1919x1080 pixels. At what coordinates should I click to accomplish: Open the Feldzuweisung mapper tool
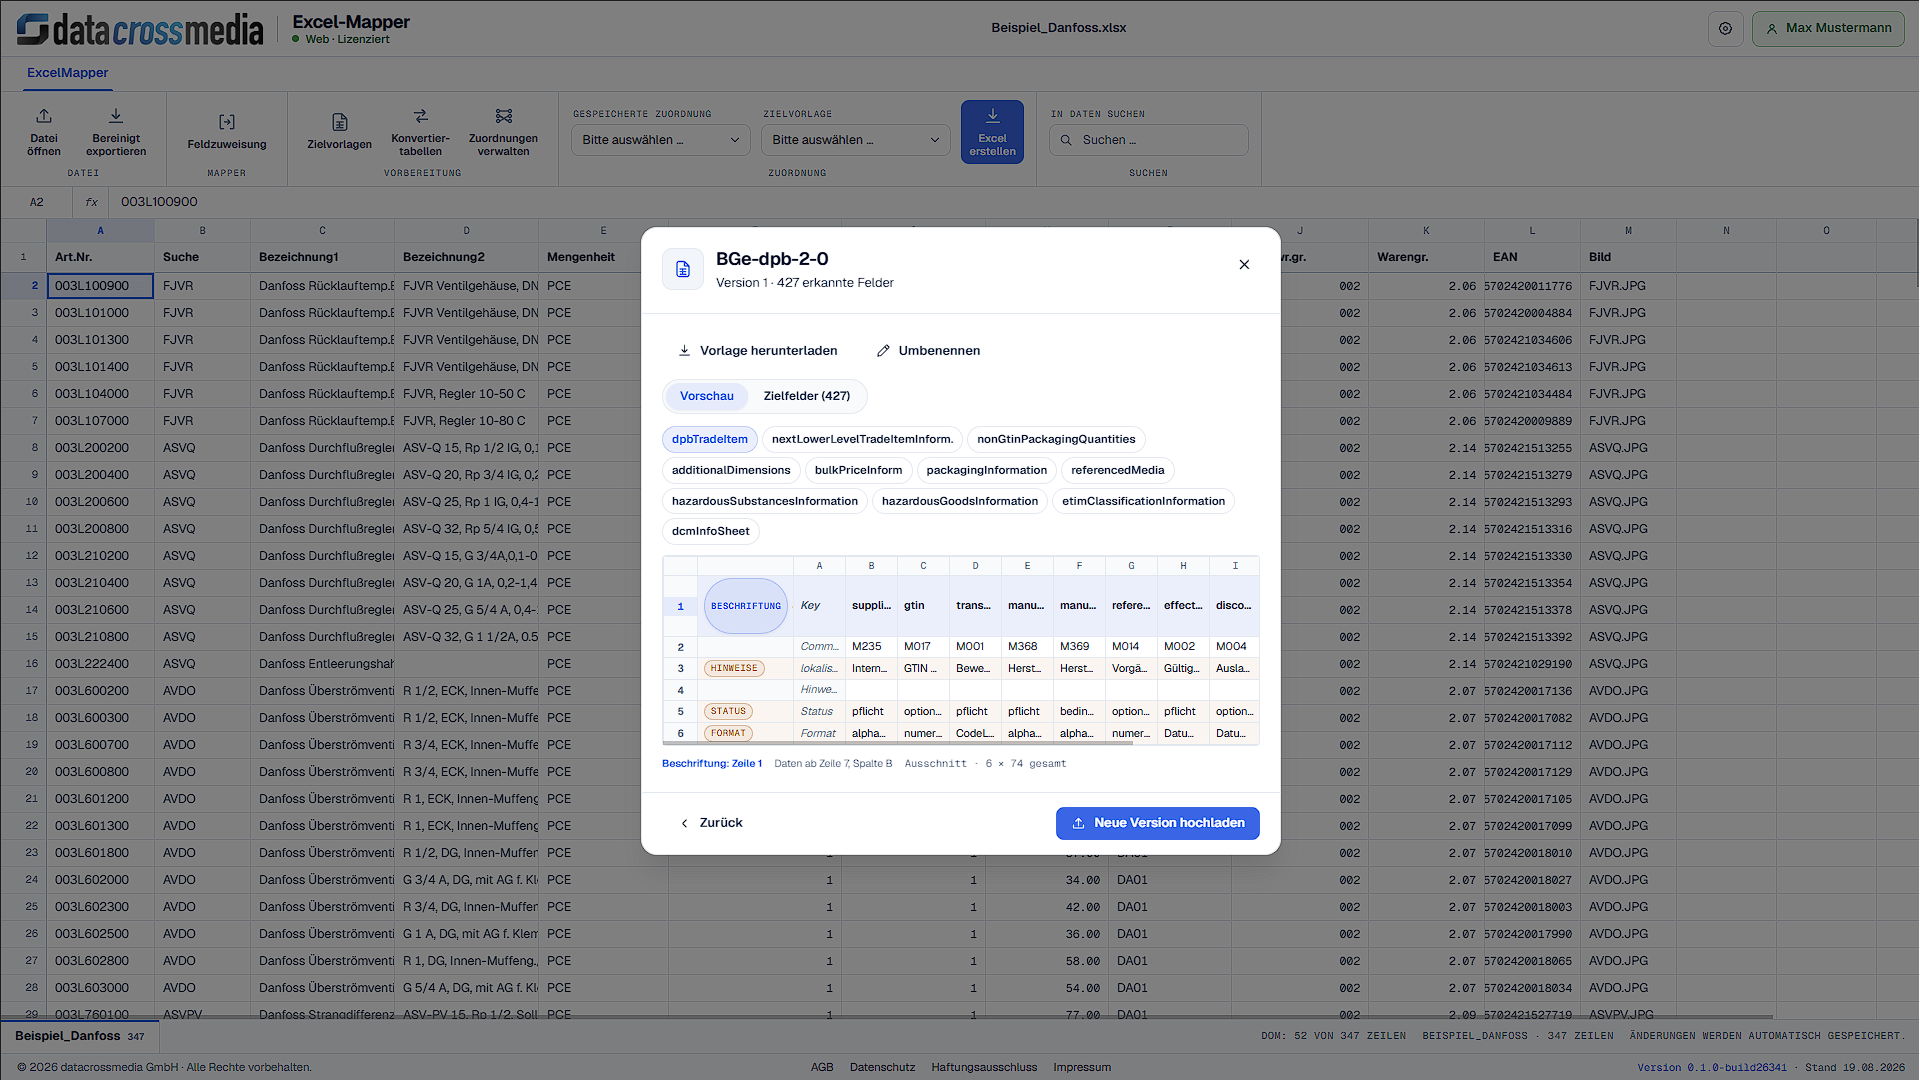pyautogui.click(x=227, y=132)
